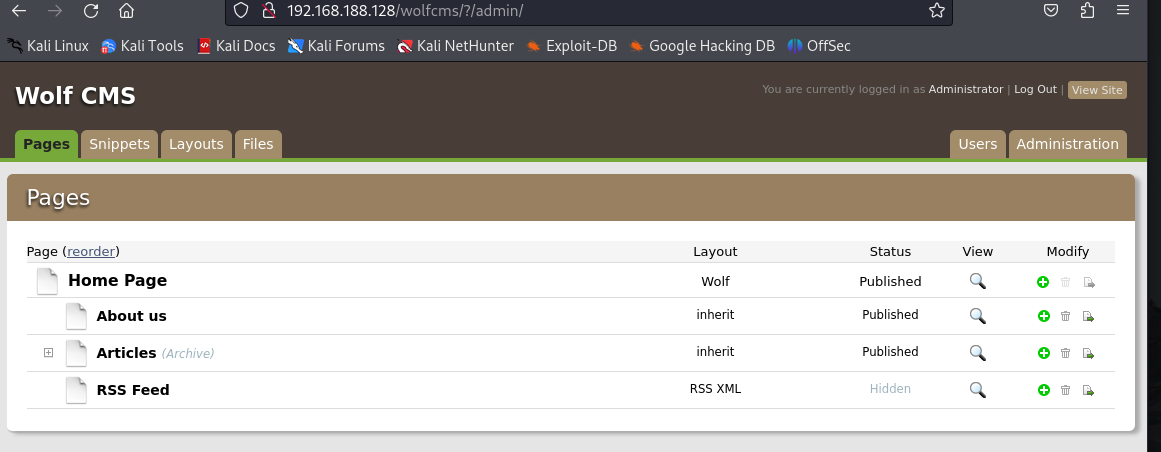The height and width of the screenshot is (452, 1161).
Task: Click the insecure connection padlock icon
Action: pyautogui.click(x=269, y=10)
